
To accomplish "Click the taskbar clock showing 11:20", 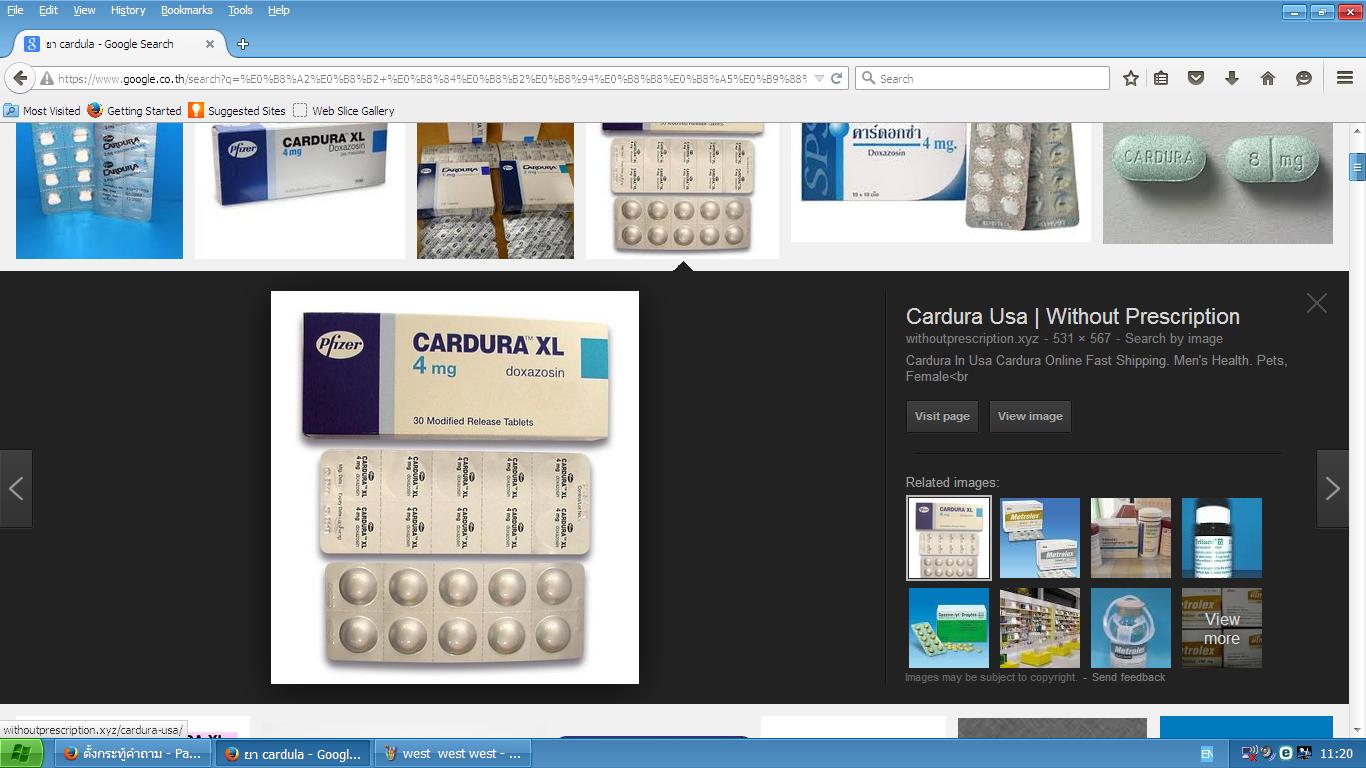I will click(1336, 754).
